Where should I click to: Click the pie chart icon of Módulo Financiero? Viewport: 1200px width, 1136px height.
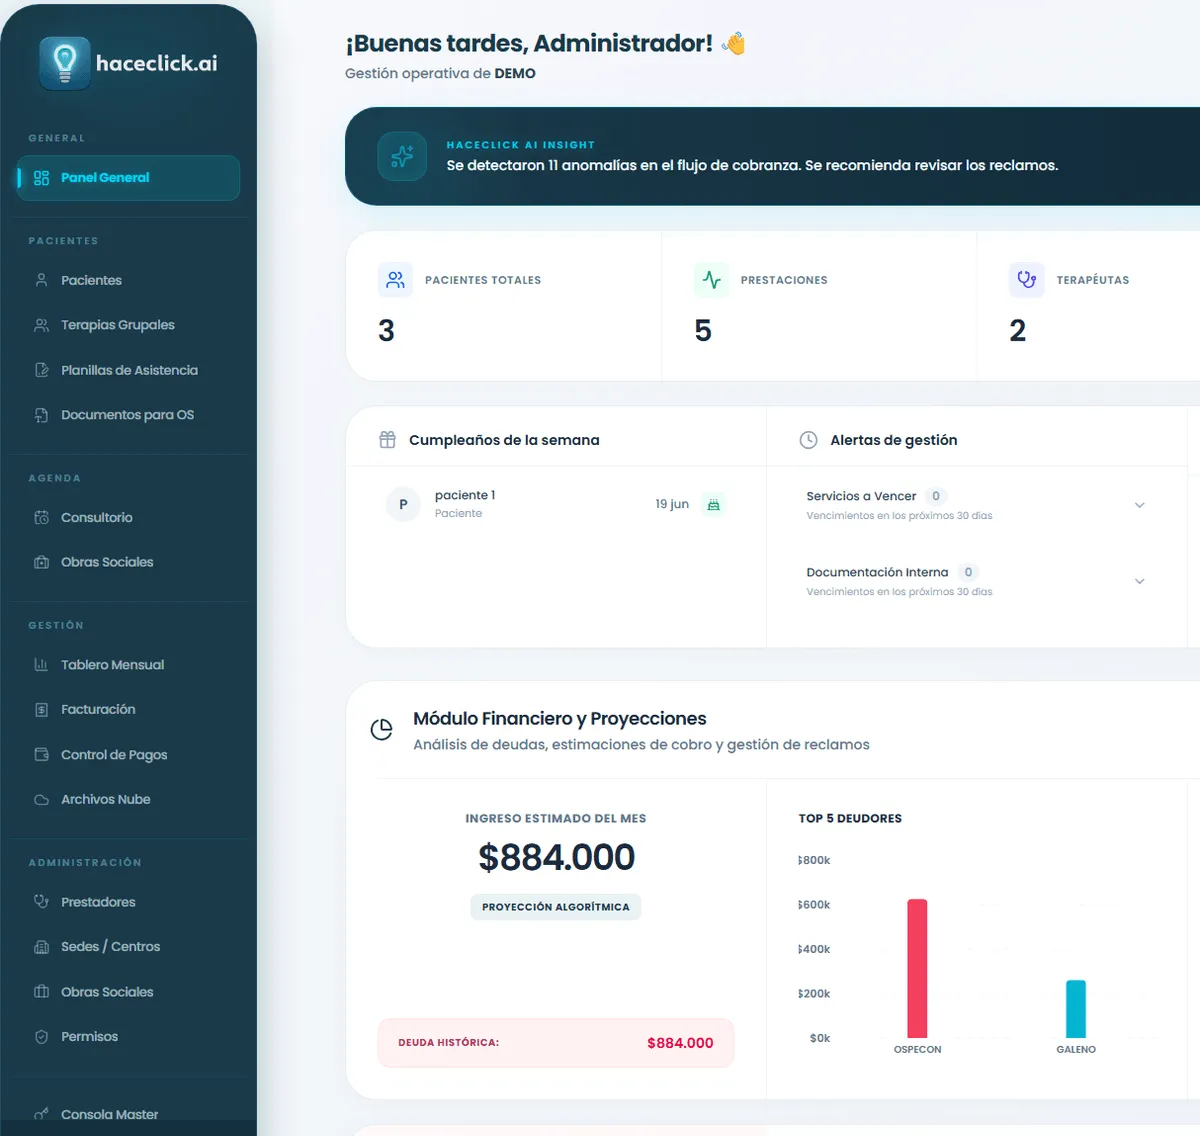381,730
